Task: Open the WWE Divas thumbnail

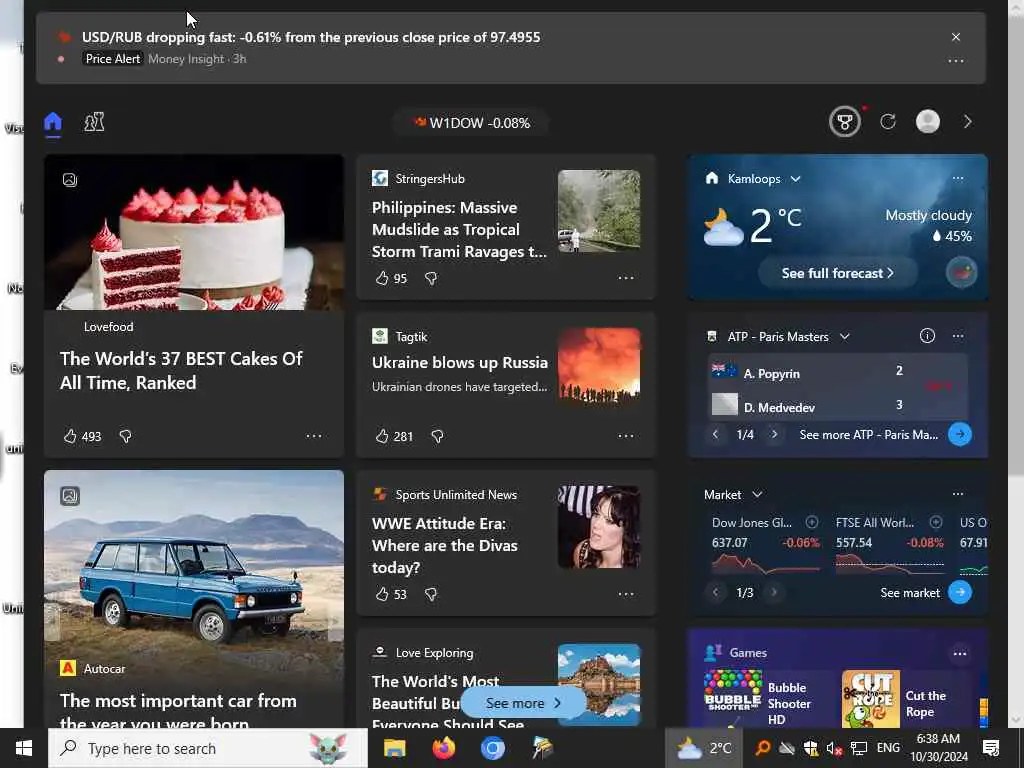Action: pos(599,527)
